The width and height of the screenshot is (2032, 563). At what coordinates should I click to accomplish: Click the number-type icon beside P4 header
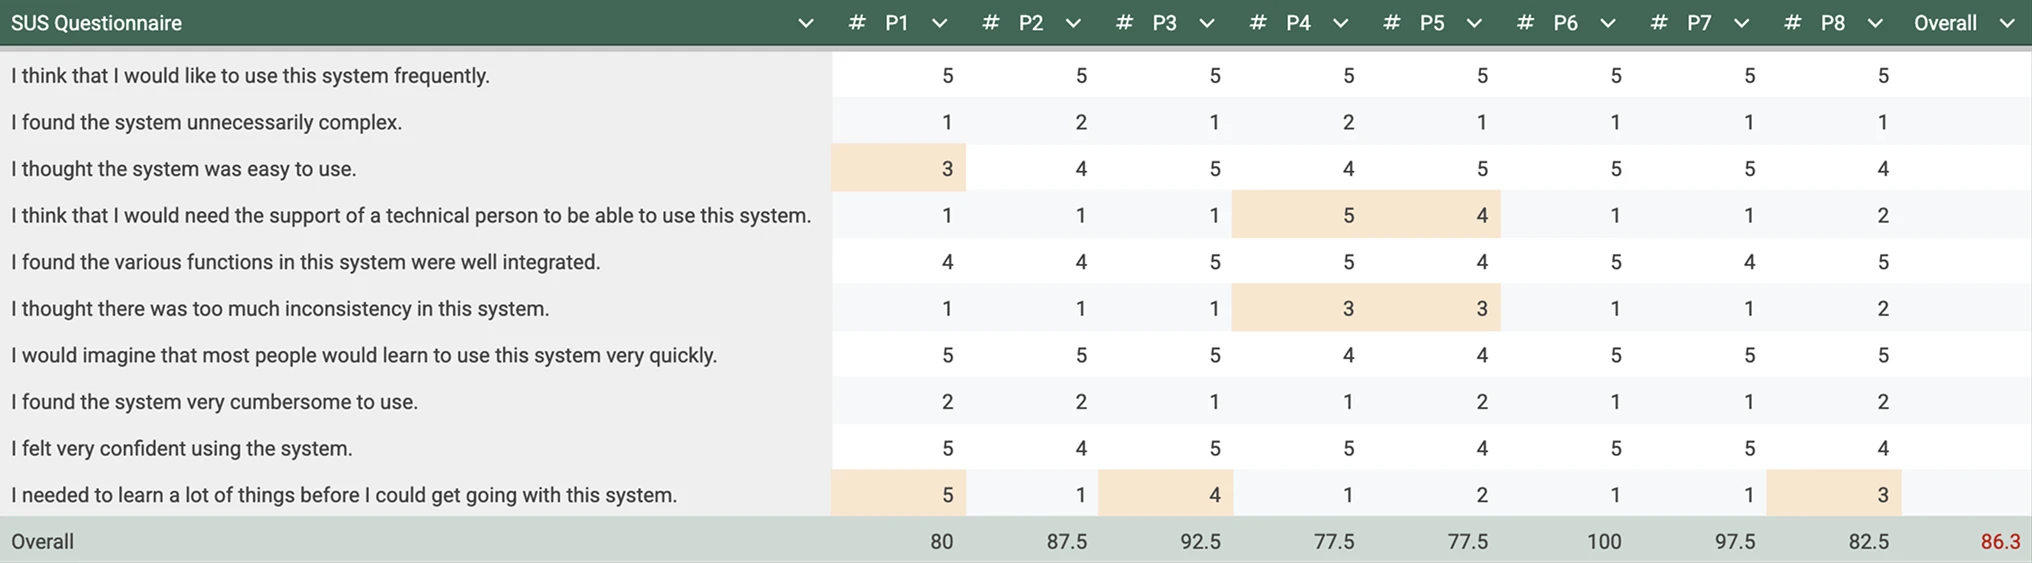point(1258,23)
